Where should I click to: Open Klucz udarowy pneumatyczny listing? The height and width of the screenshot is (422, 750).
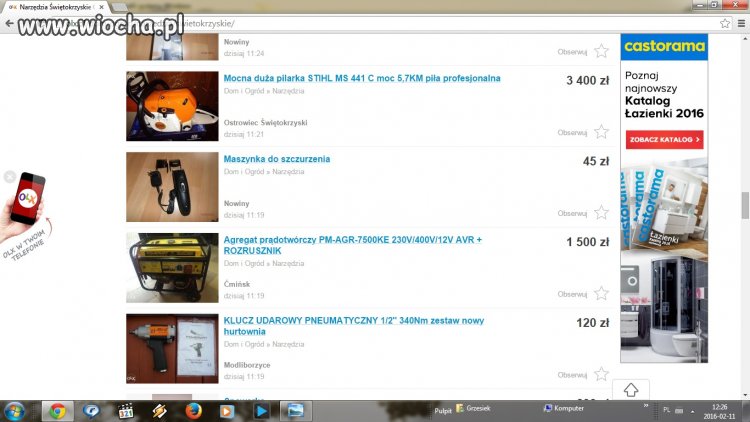pos(354,326)
